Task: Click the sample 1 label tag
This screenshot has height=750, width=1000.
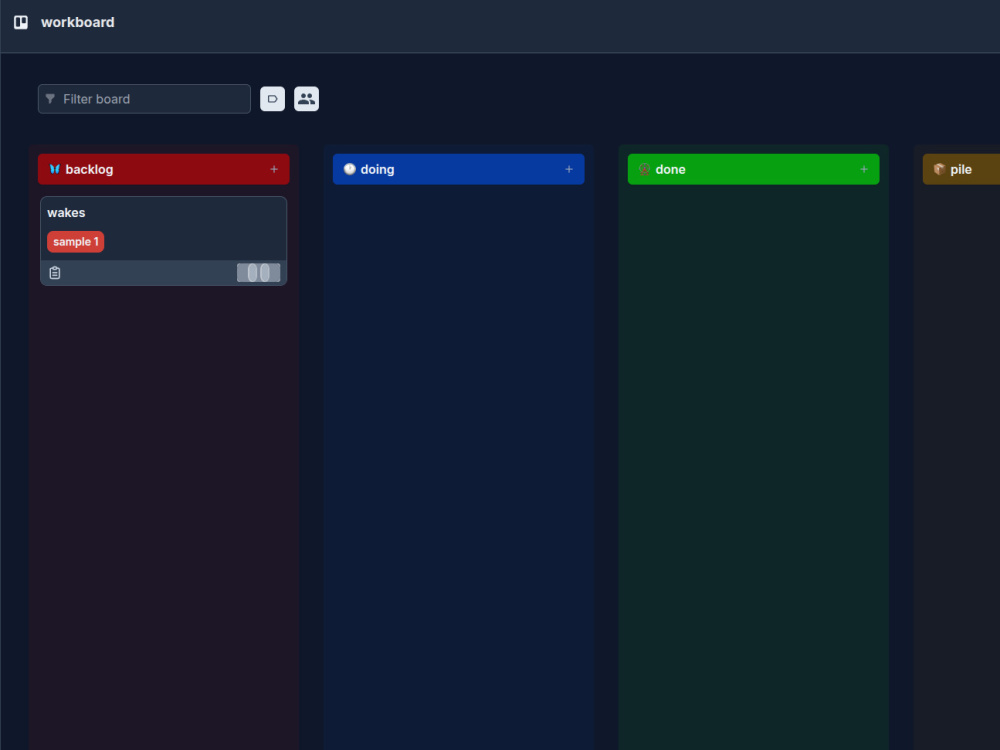Action: point(75,242)
